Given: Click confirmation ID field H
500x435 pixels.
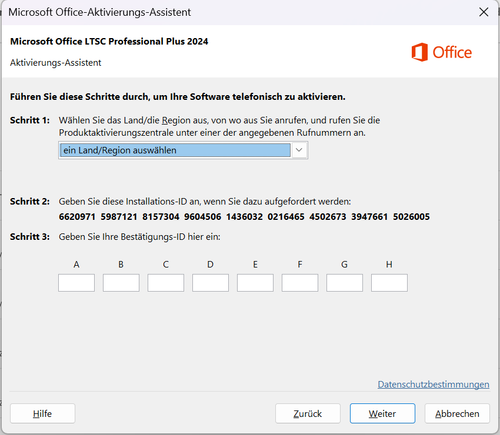Looking at the screenshot, I should [x=389, y=283].
